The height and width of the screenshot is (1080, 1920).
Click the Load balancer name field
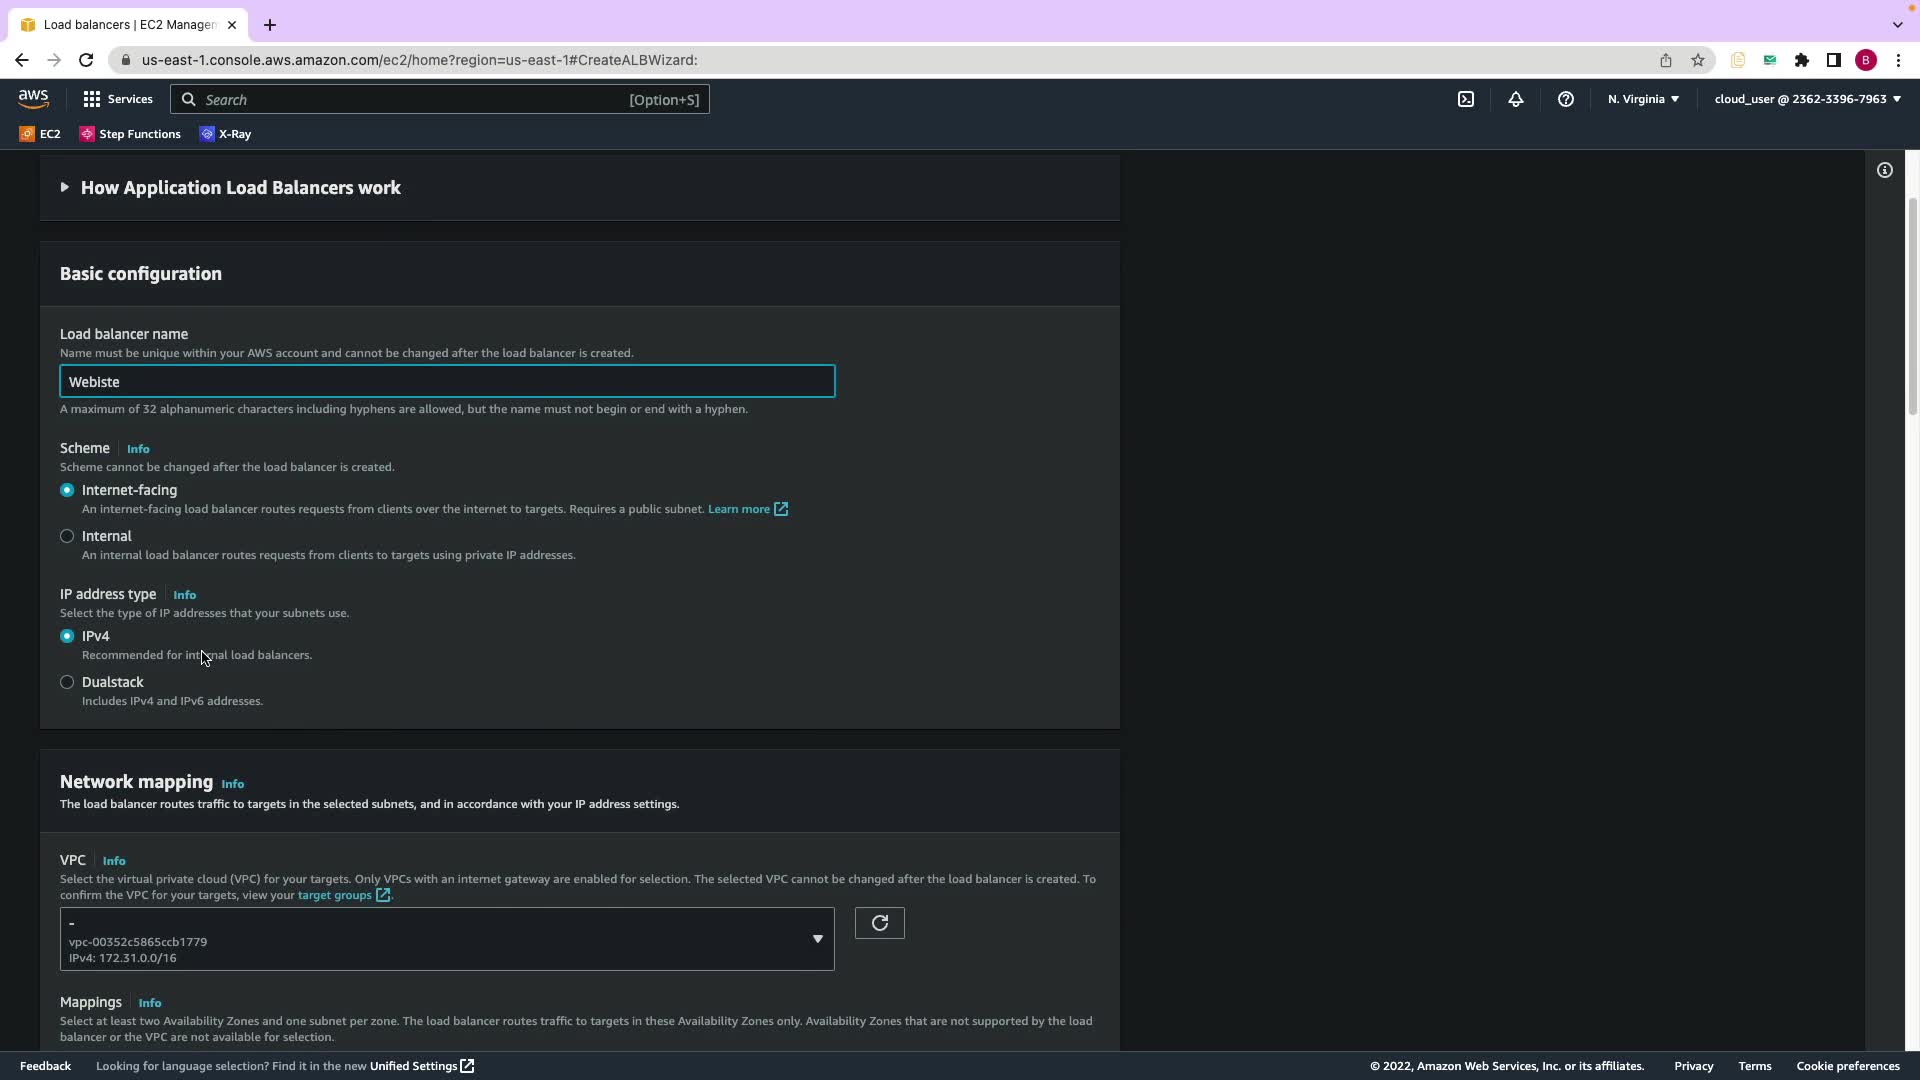click(x=447, y=382)
